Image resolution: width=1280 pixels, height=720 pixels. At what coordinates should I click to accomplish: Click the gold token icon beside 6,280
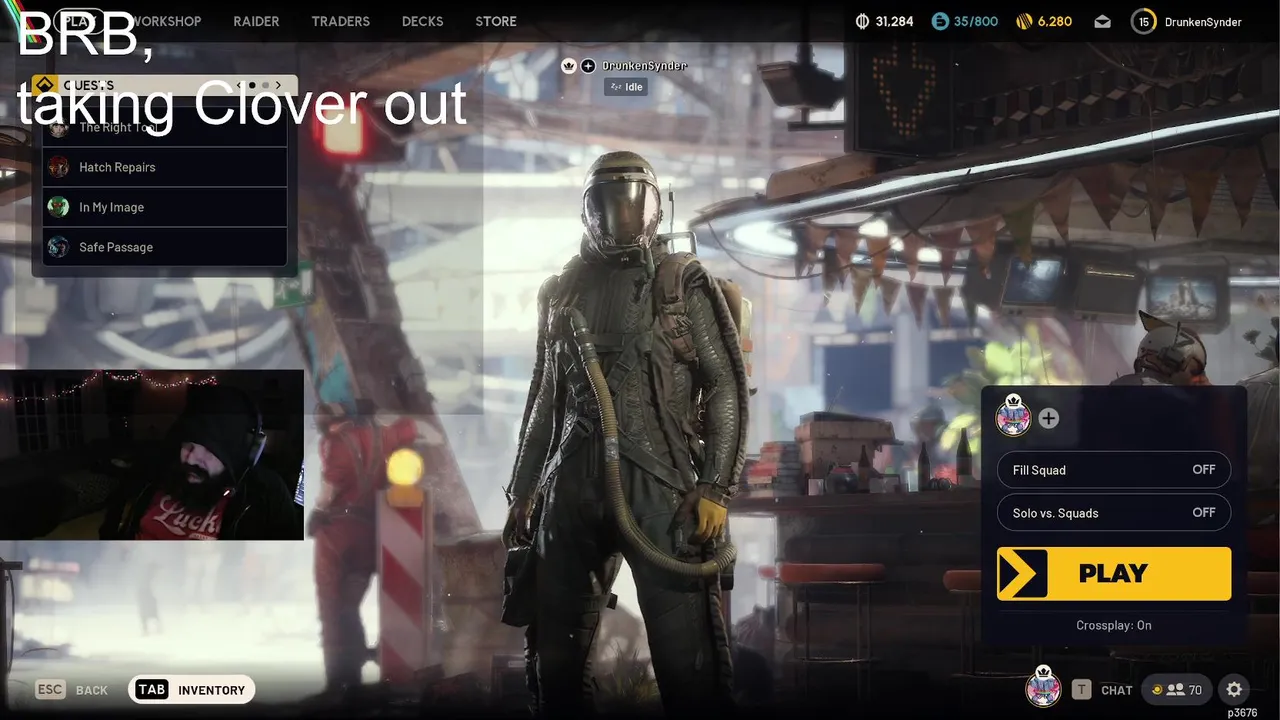[x=1023, y=21]
